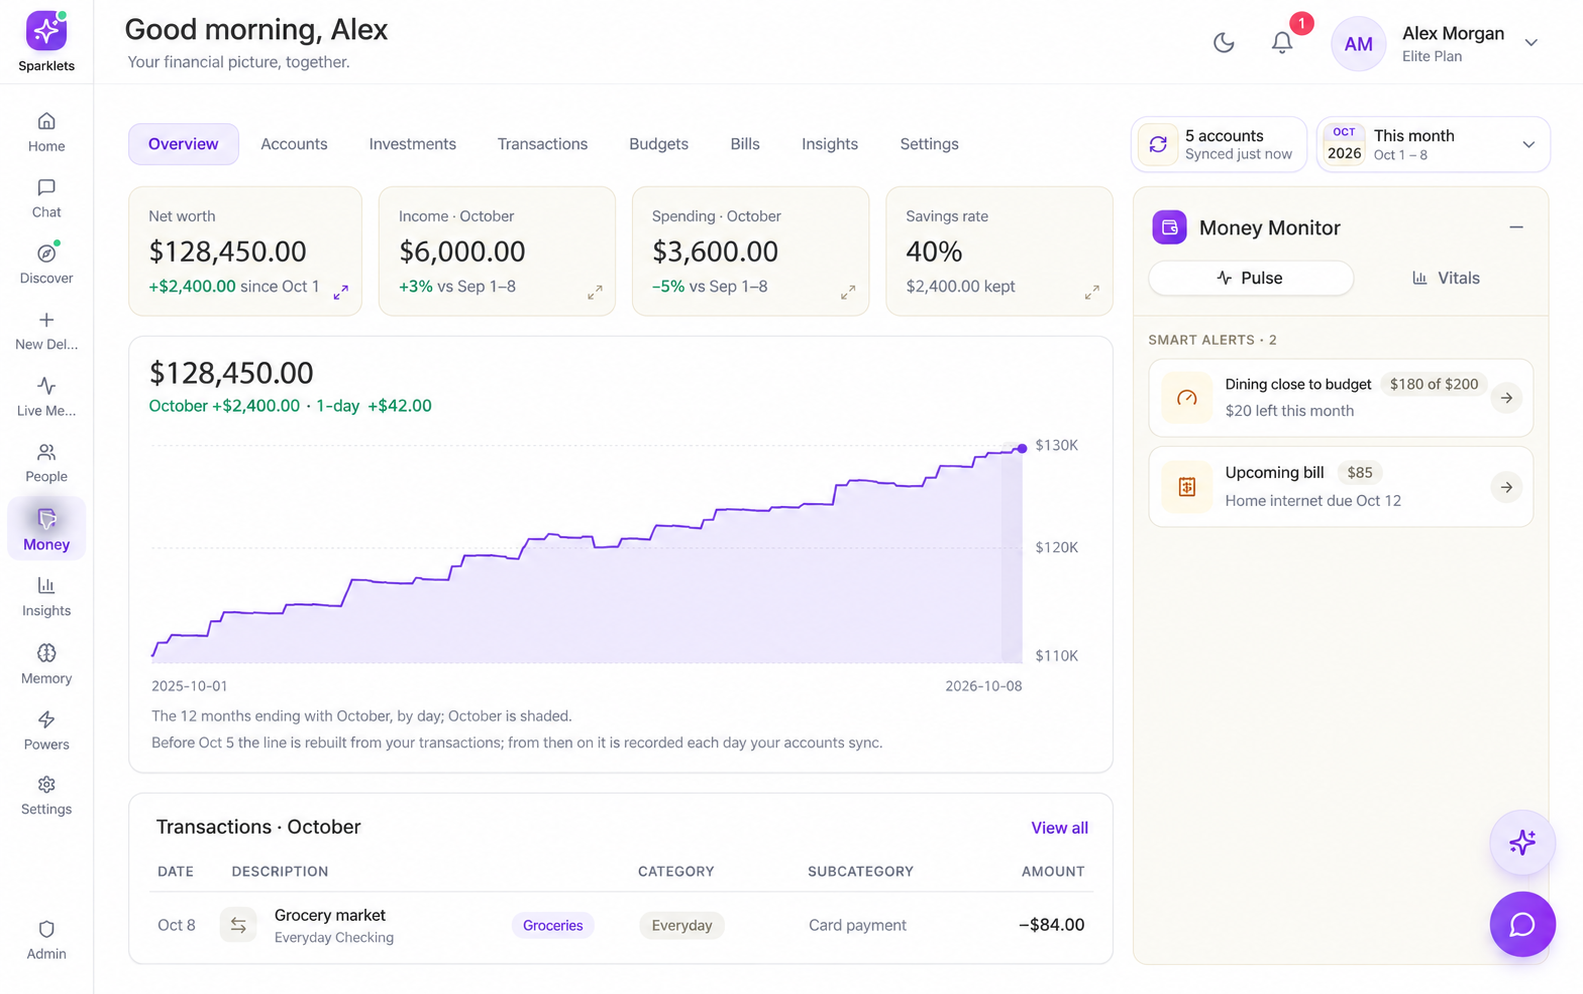The height and width of the screenshot is (994, 1583).
Task: Switch Money Monitor to Pulse view
Action: click(x=1250, y=278)
